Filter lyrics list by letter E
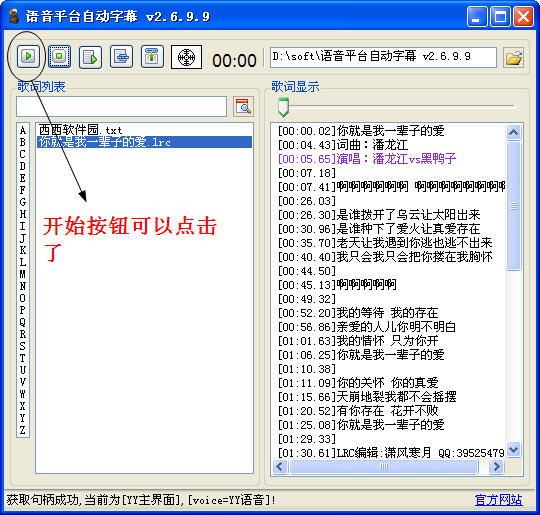Screen dimensions: 540x515 [x=23, y=178]
